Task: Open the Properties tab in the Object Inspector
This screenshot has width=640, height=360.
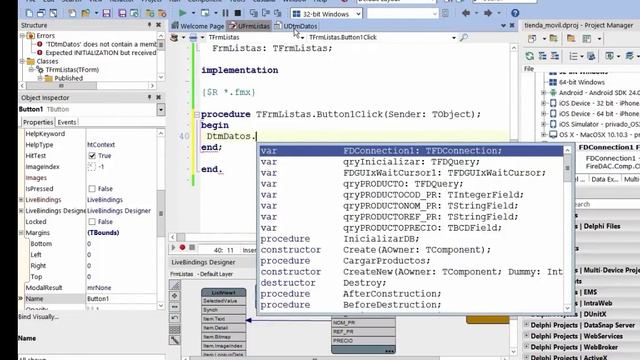Action: 38,122
